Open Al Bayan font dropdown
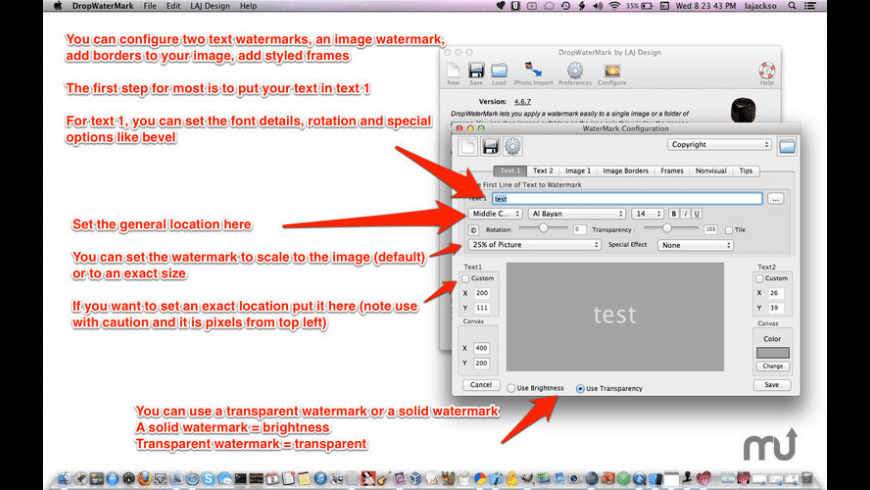 point(577,214)
